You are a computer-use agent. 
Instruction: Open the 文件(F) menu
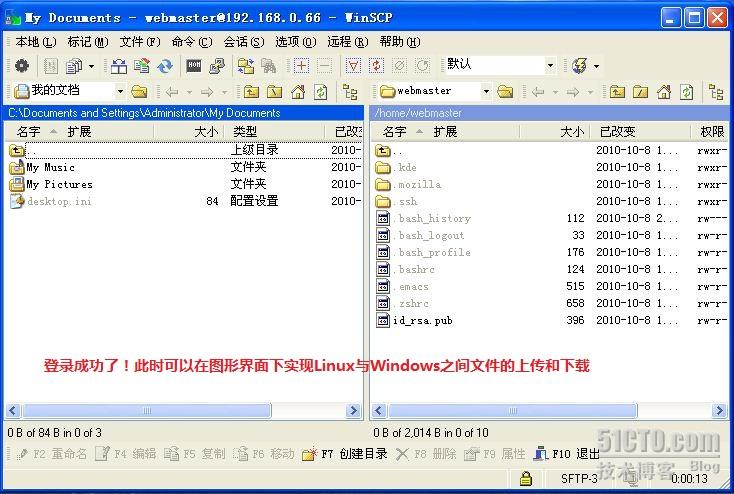coord(140,42)
